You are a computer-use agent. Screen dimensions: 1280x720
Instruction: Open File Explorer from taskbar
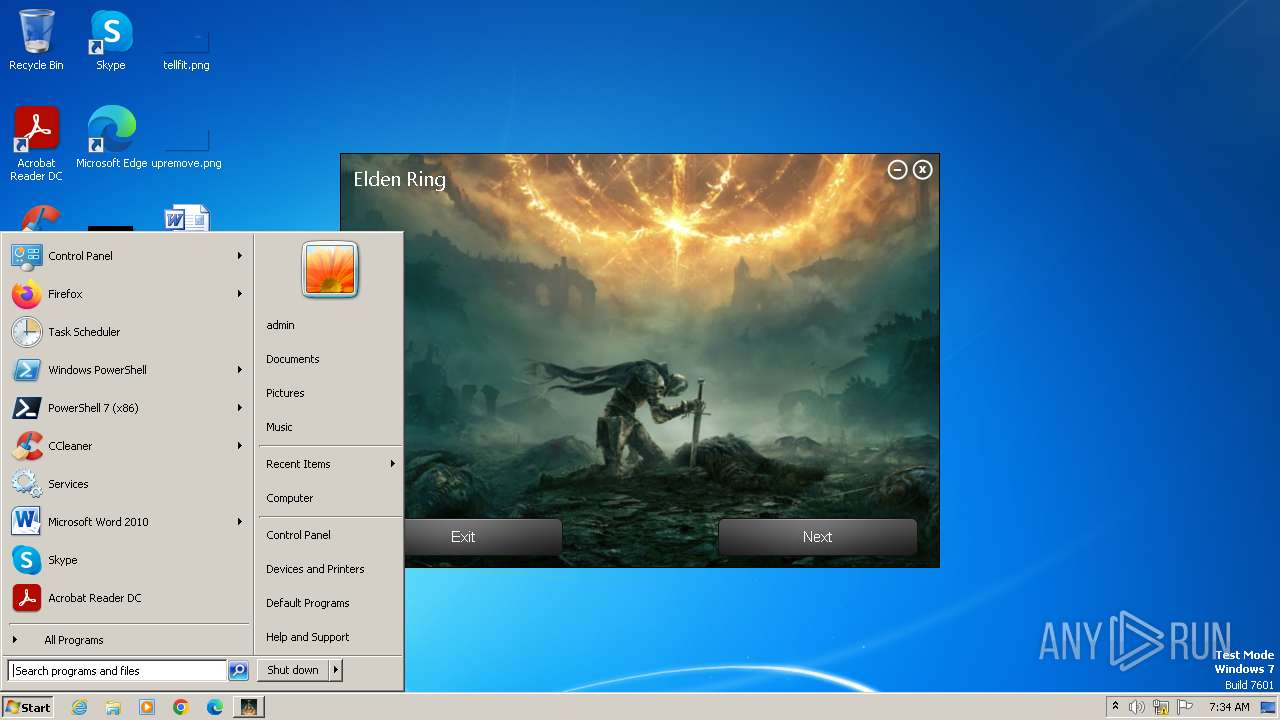pos(113,707)
